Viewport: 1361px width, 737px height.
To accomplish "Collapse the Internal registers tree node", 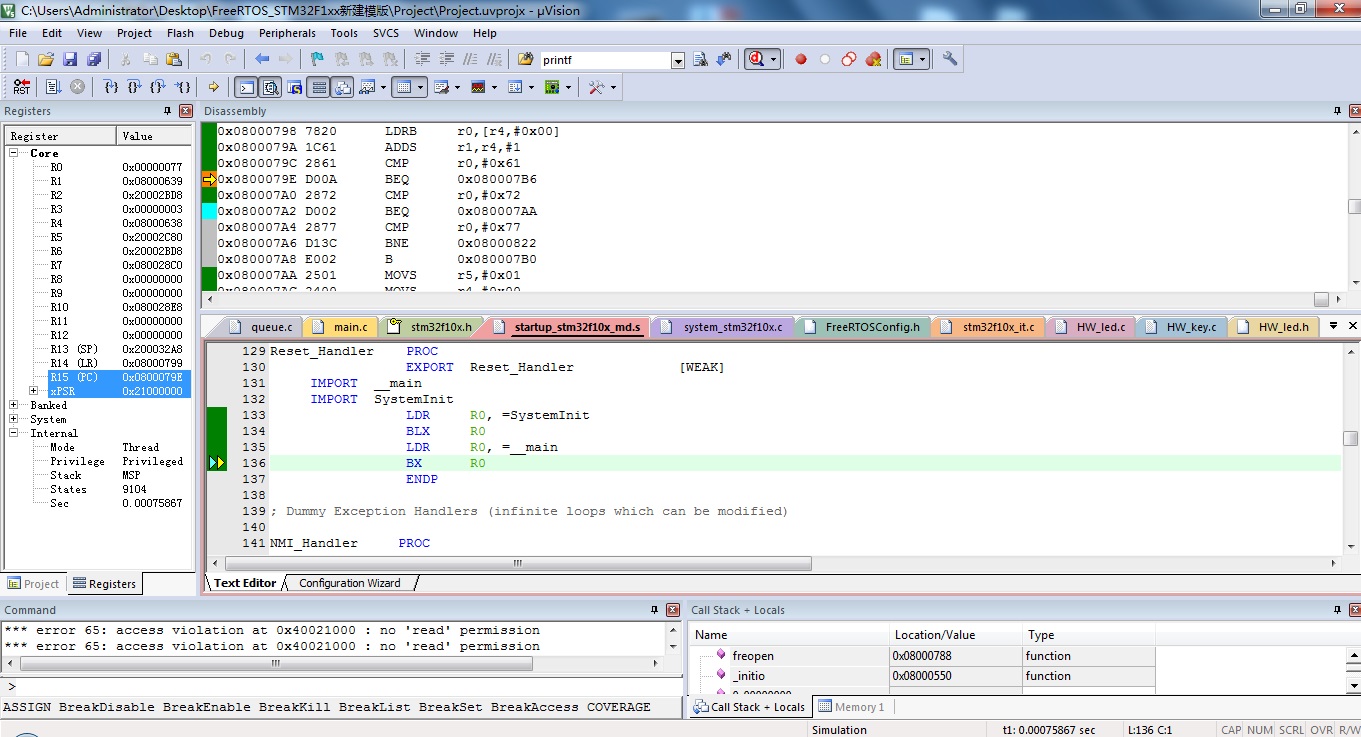I will [15, 433].
